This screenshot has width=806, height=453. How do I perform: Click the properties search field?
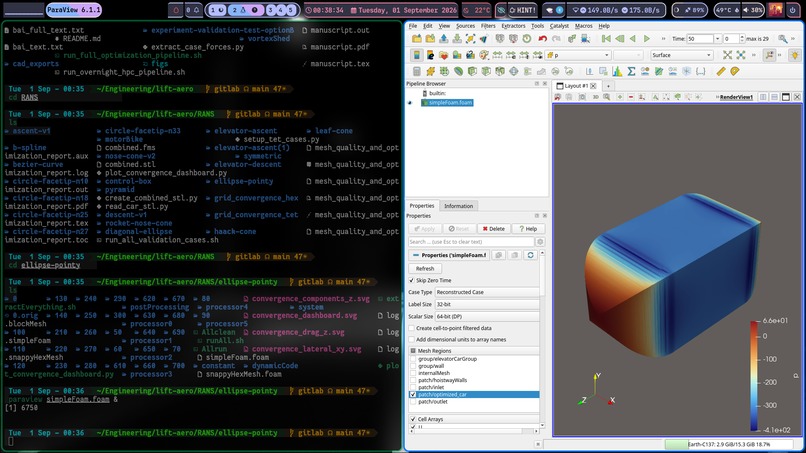471,242
